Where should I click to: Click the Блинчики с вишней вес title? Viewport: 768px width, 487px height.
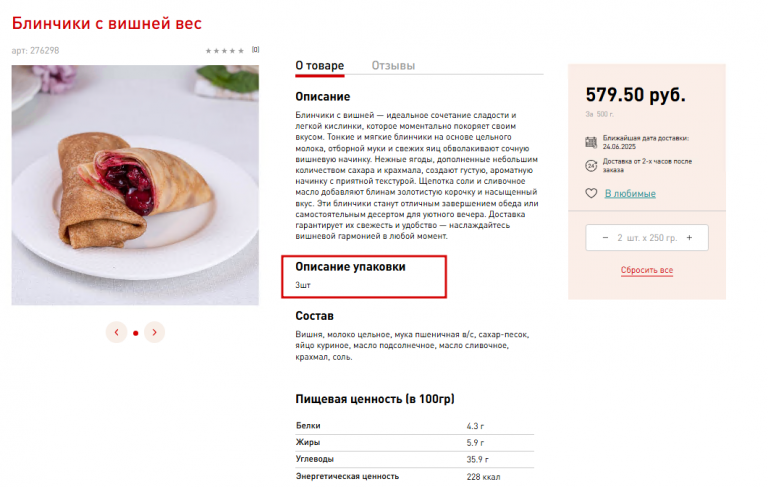107,24
